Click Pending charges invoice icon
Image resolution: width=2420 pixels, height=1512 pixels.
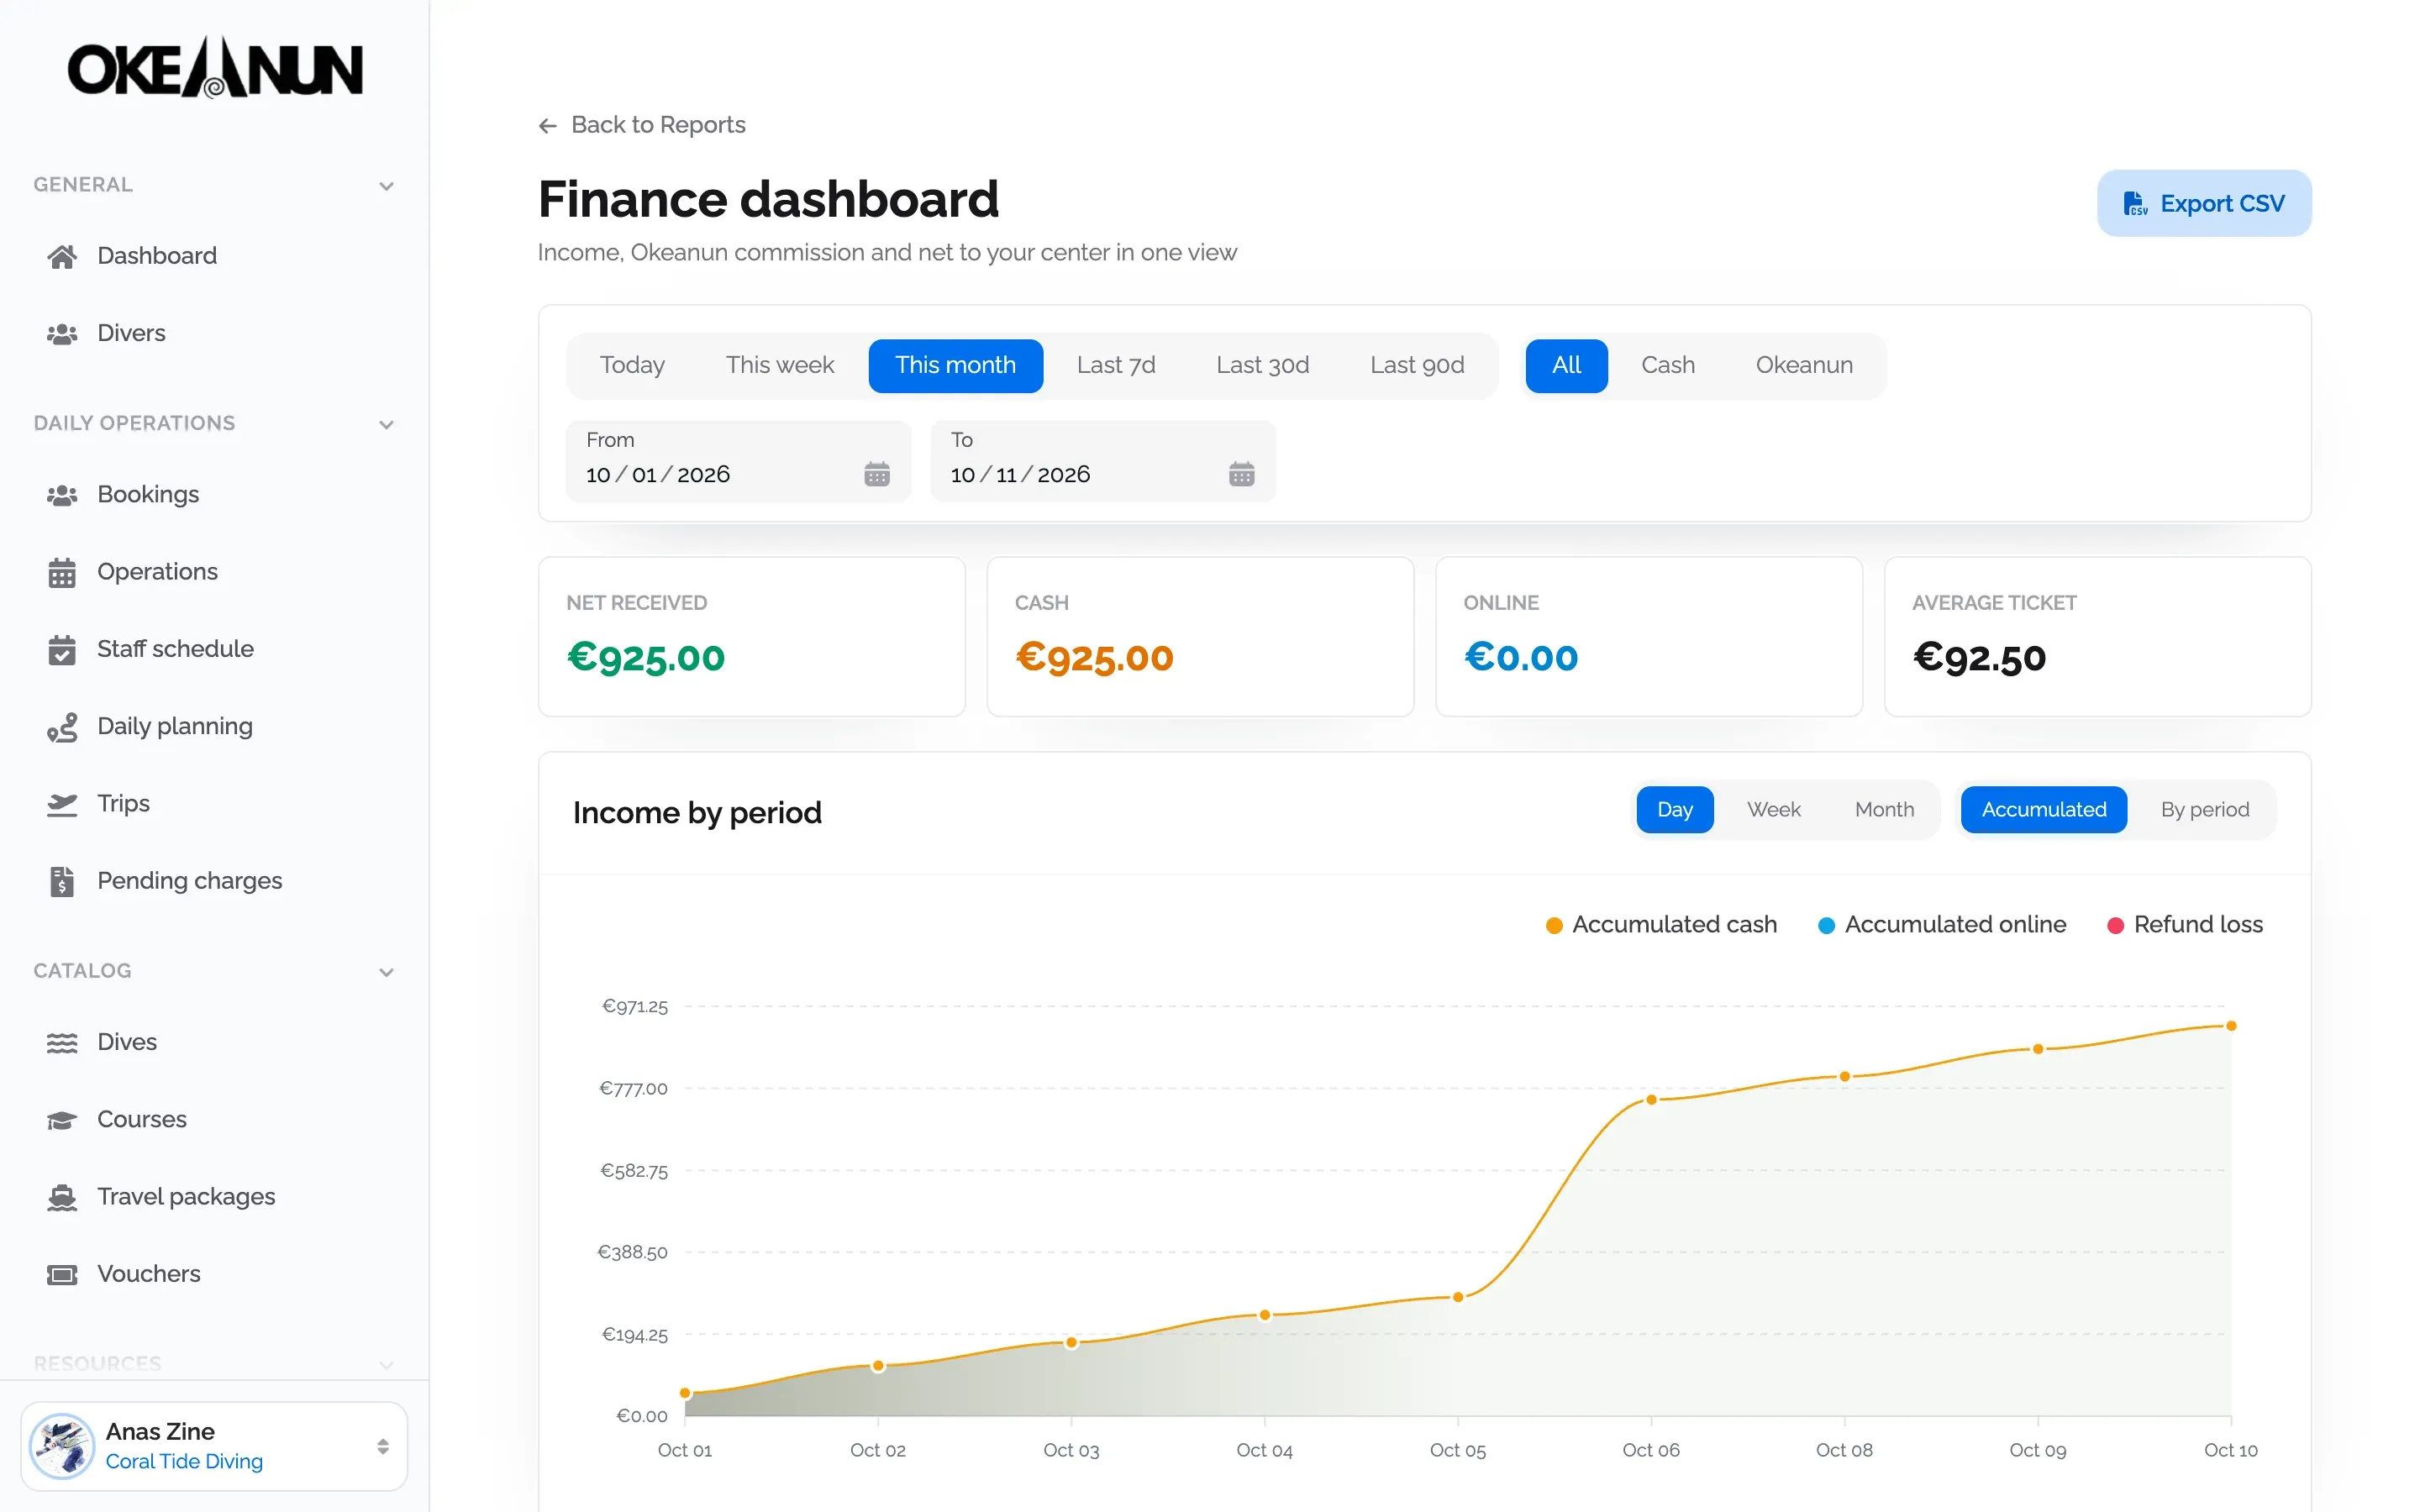[x=62, y=881]
